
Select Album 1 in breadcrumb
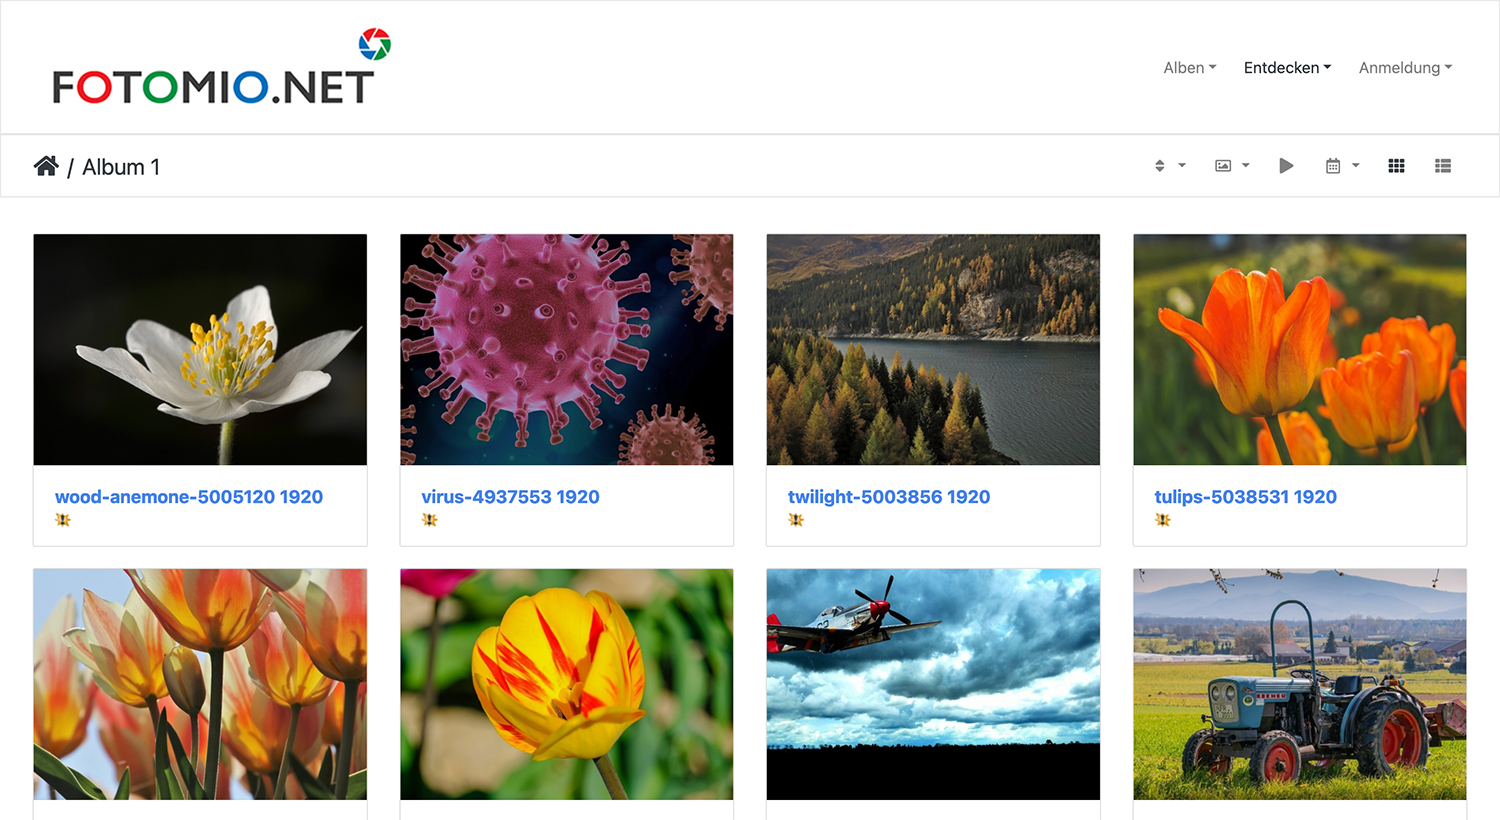coord(121,167)
